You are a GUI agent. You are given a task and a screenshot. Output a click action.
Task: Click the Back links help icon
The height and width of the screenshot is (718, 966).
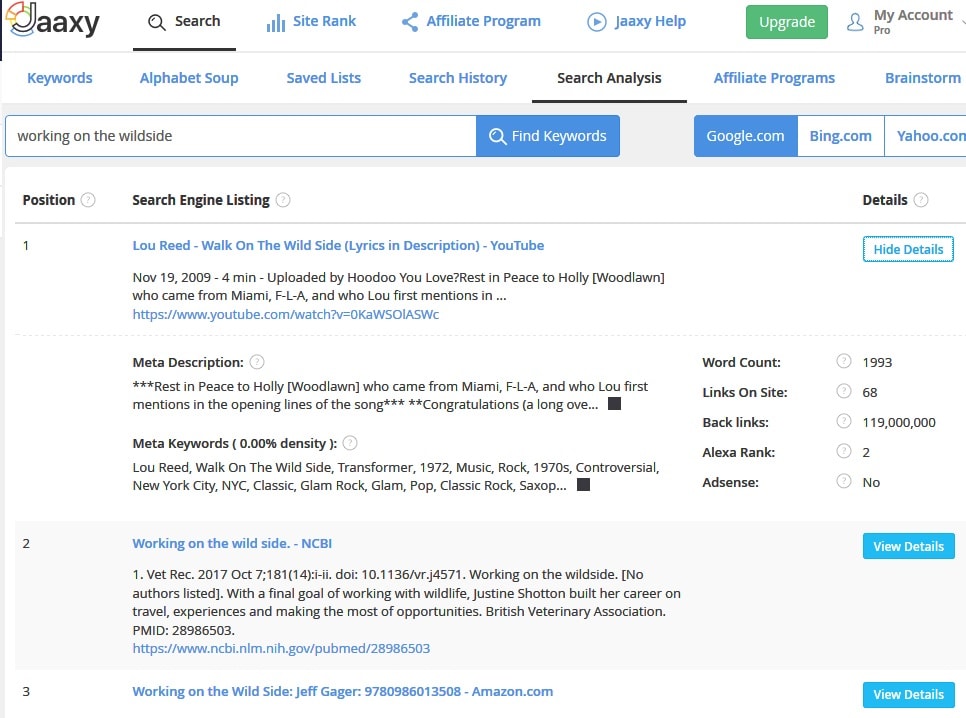[x=843, y=421]
